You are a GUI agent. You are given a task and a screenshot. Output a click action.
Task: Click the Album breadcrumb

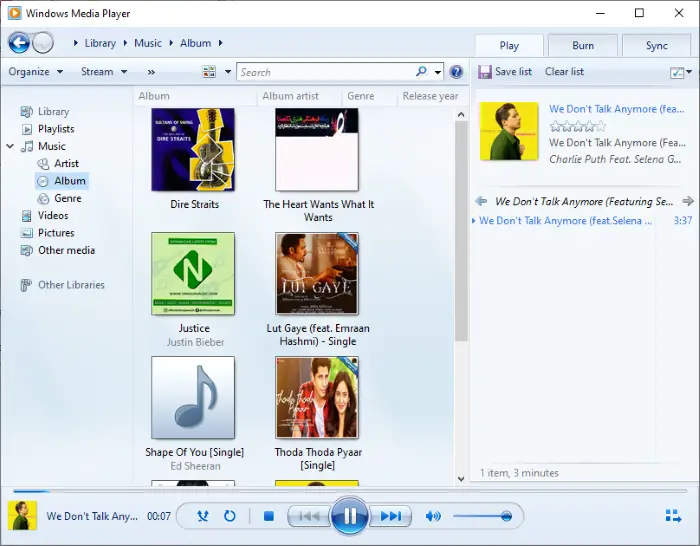tap(196, 43)
